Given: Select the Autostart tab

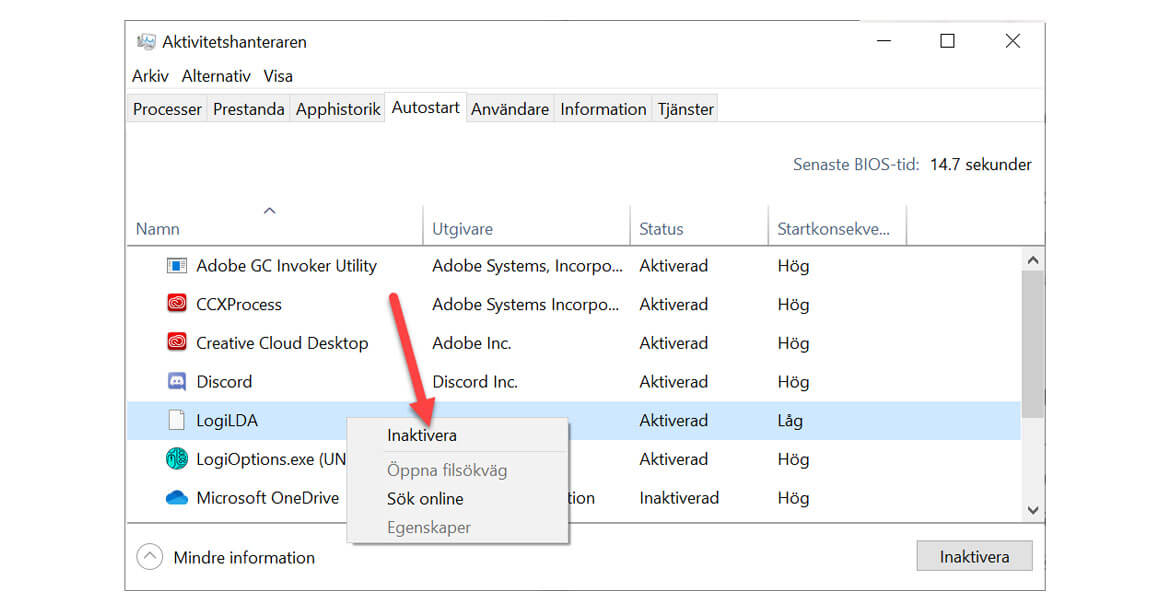Looking at the screenshot, I should click(x=425, y=107).
